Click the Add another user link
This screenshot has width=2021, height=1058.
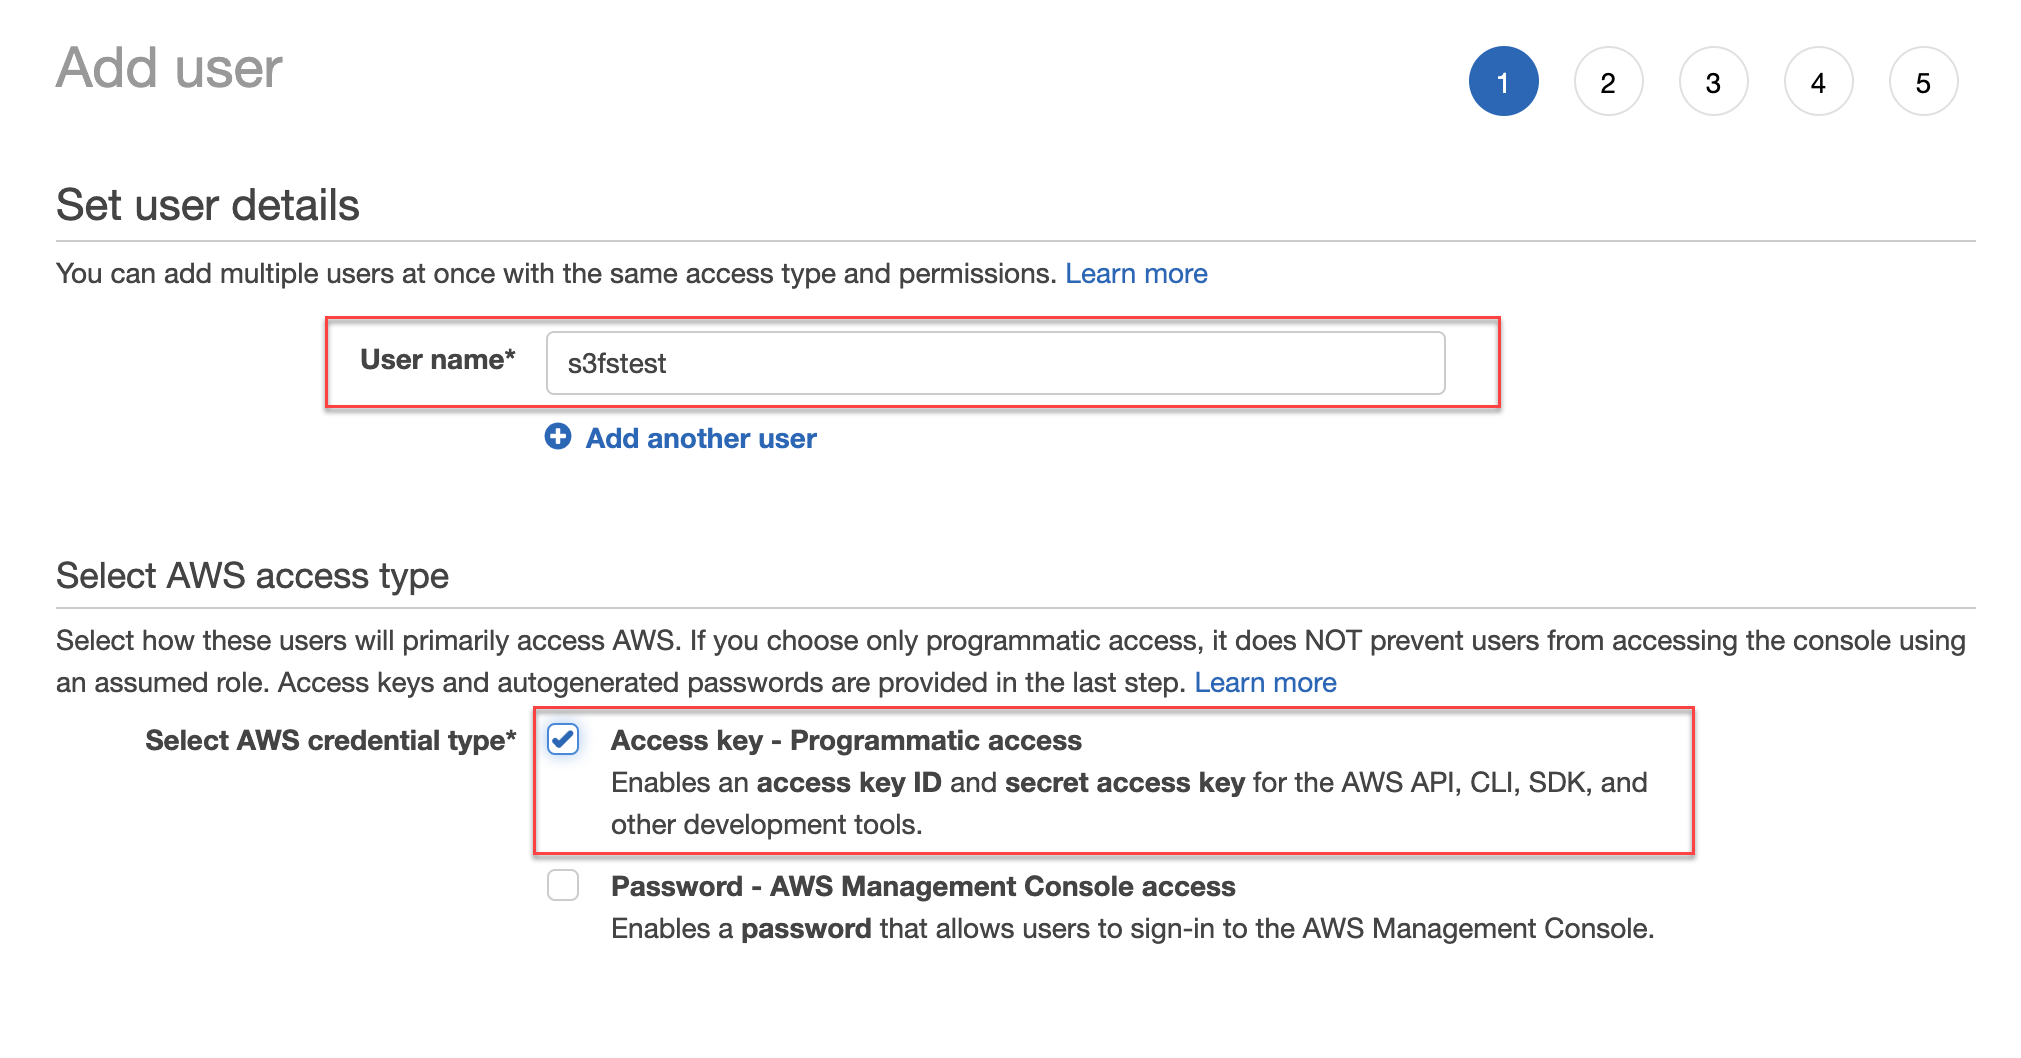click(x=701, y=438)
